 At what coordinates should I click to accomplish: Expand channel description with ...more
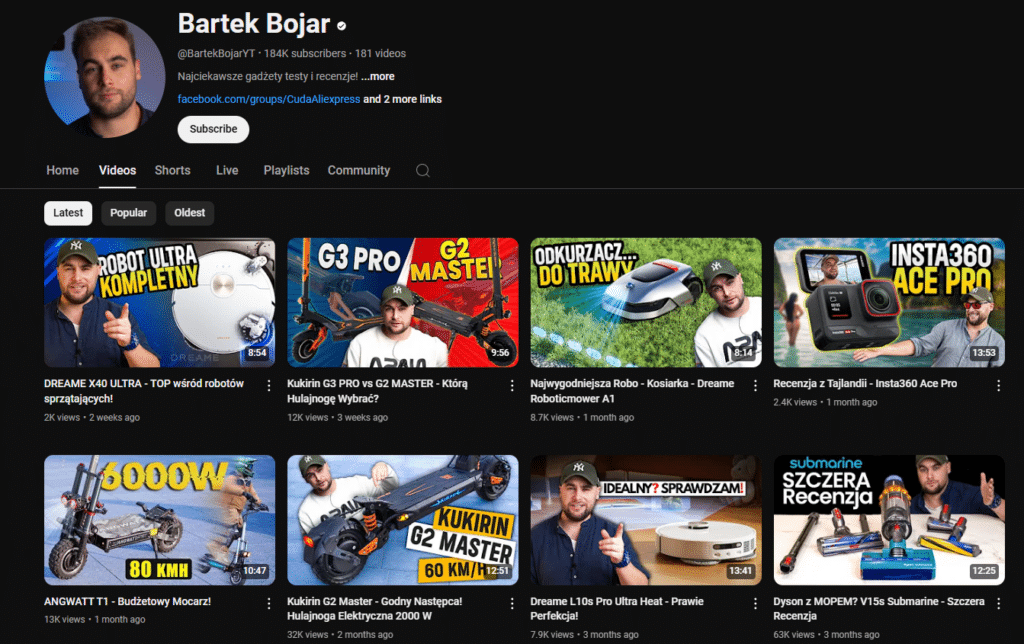point(378,77)
